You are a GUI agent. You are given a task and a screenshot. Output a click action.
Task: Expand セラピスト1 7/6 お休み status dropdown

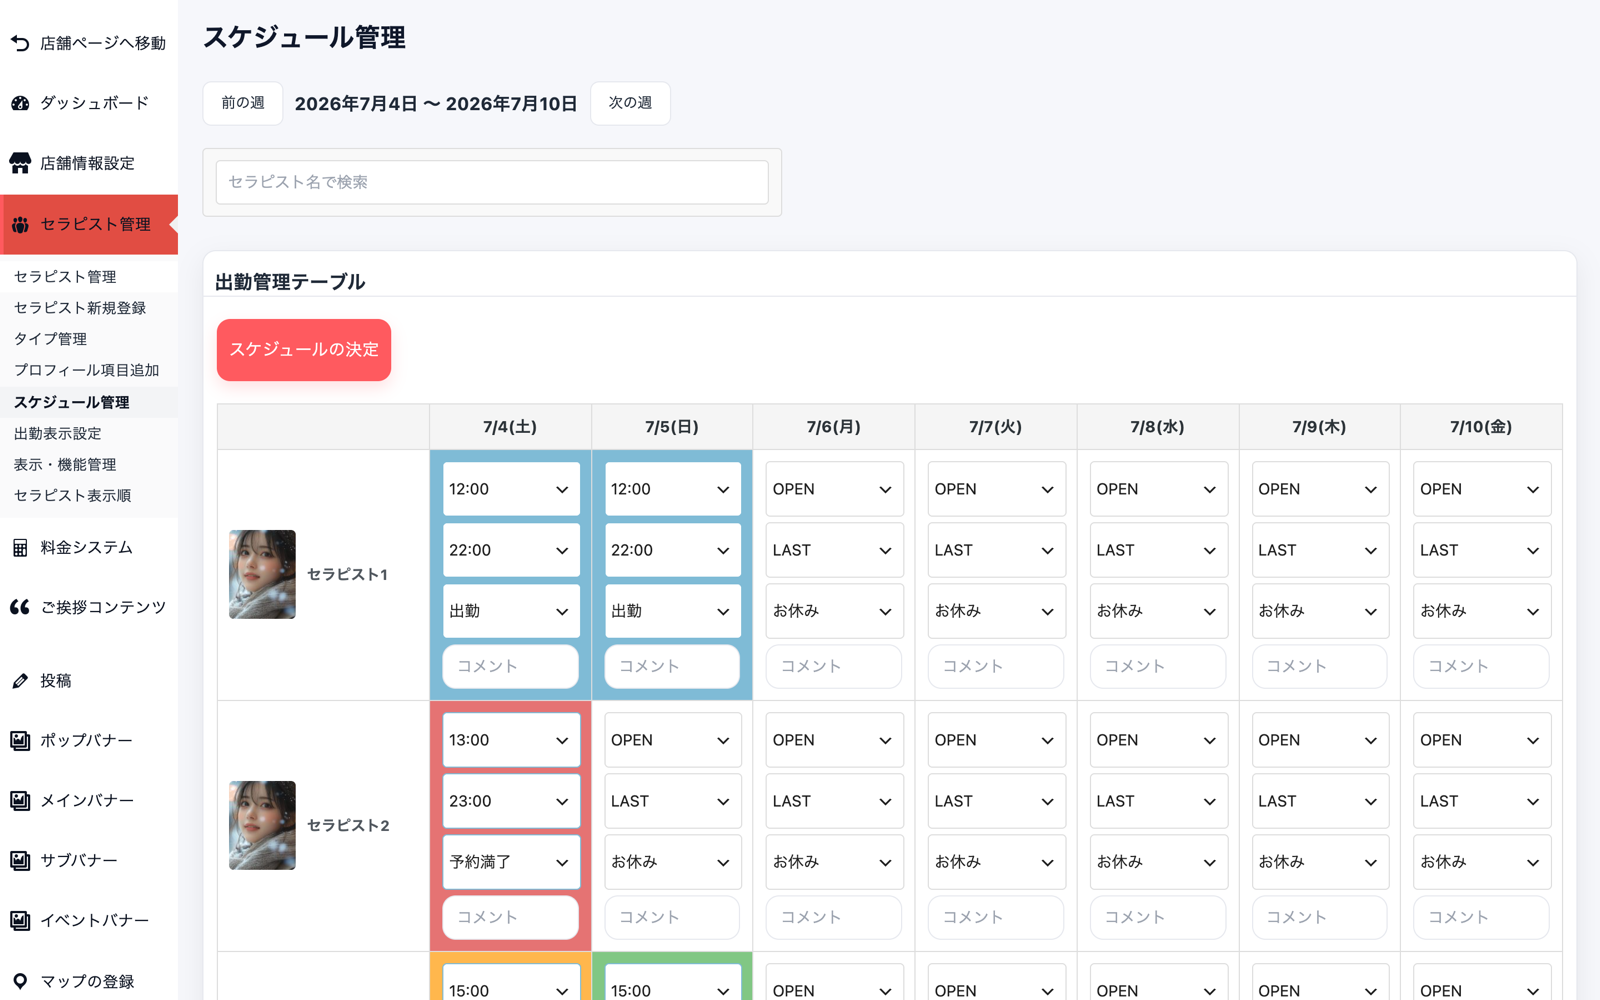pyautogui.click(x=834, y=611)
